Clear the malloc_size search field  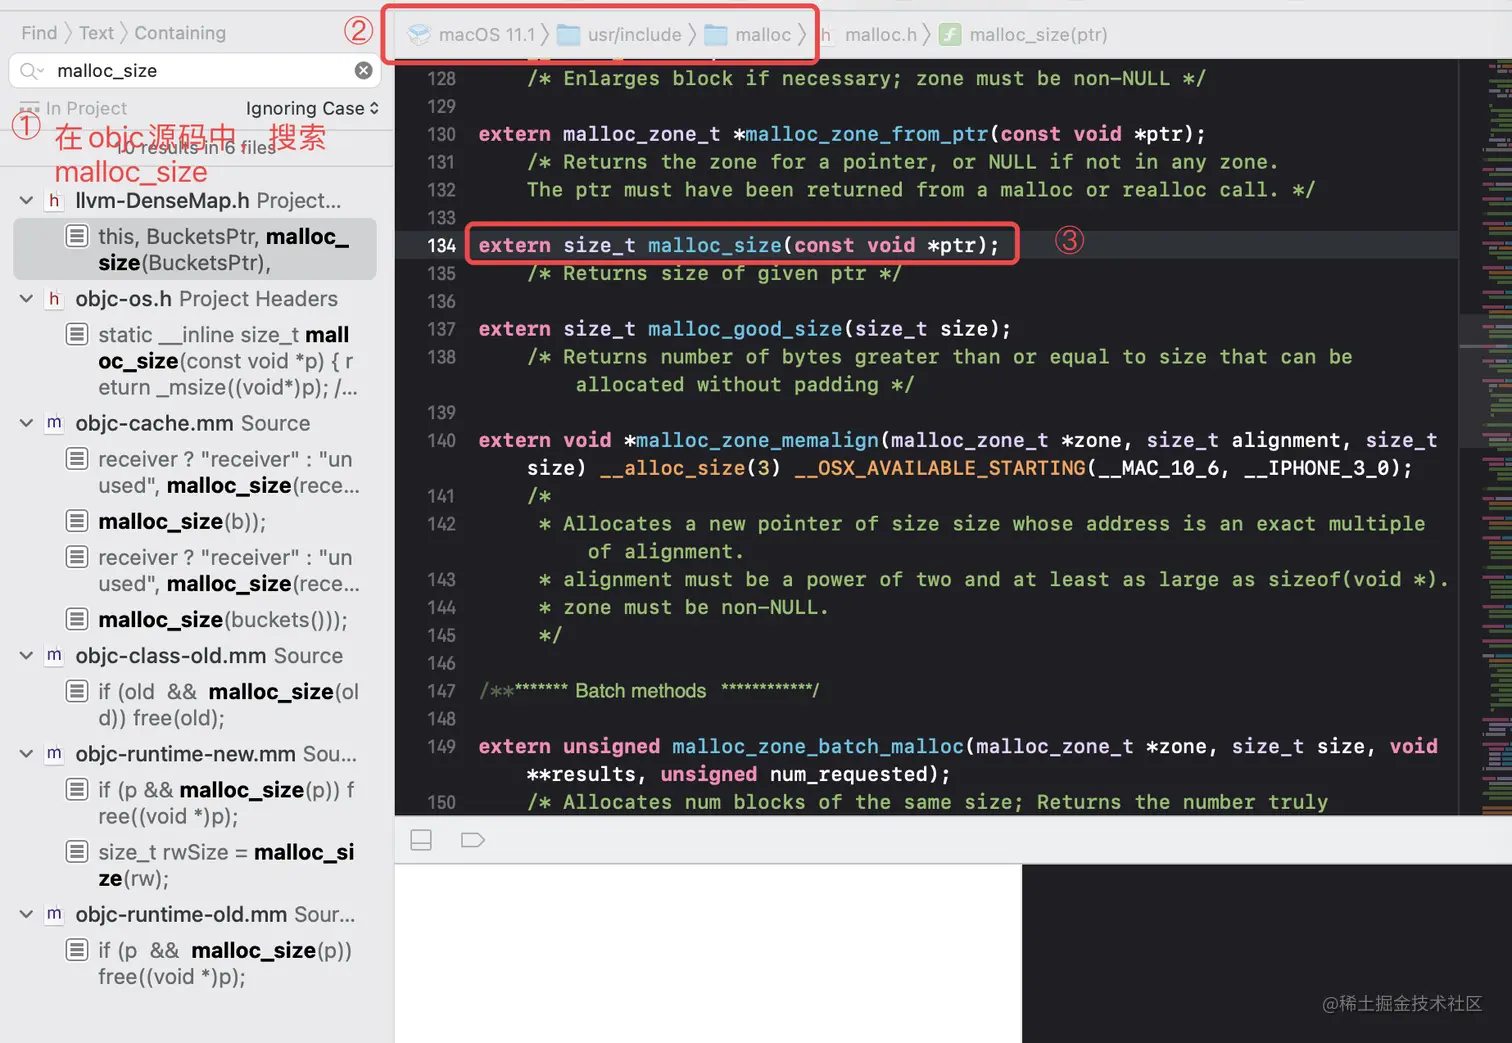[x=364, y=70]
